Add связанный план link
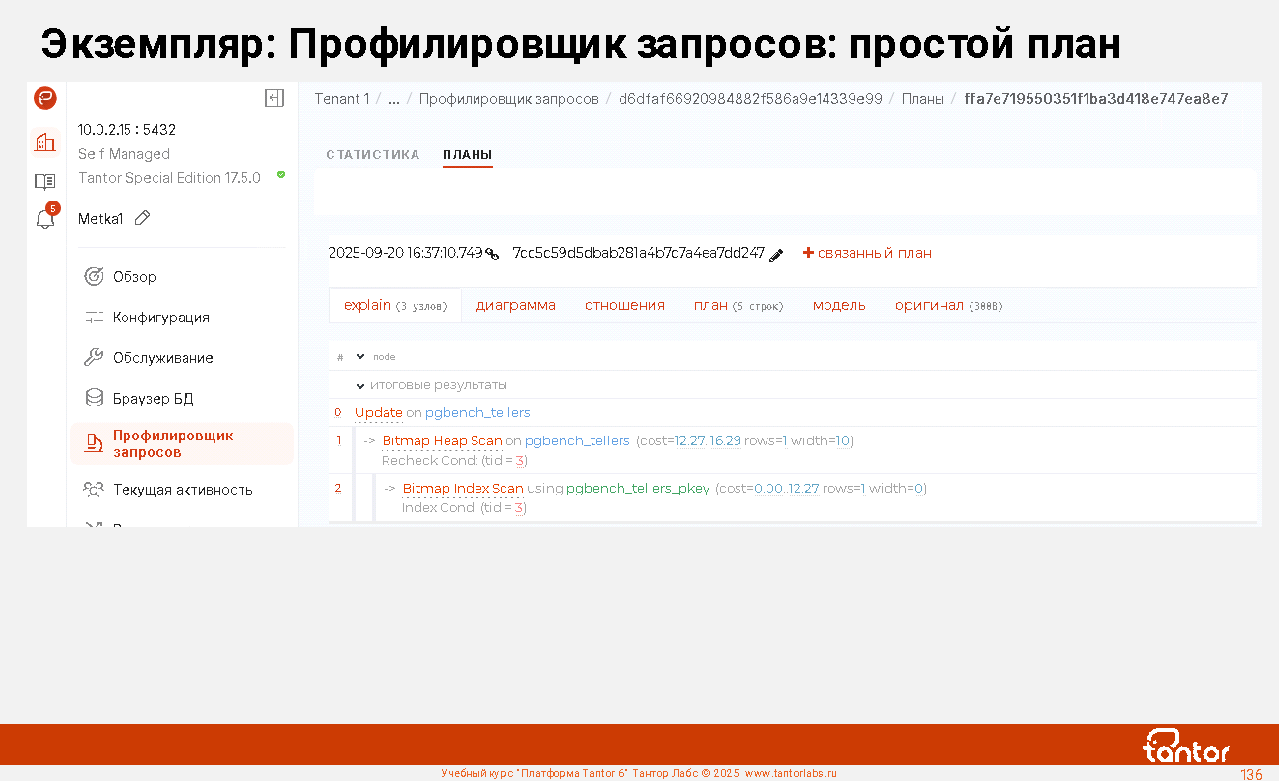The height and width of the screenshot is (781, 1279). (867, 253)
